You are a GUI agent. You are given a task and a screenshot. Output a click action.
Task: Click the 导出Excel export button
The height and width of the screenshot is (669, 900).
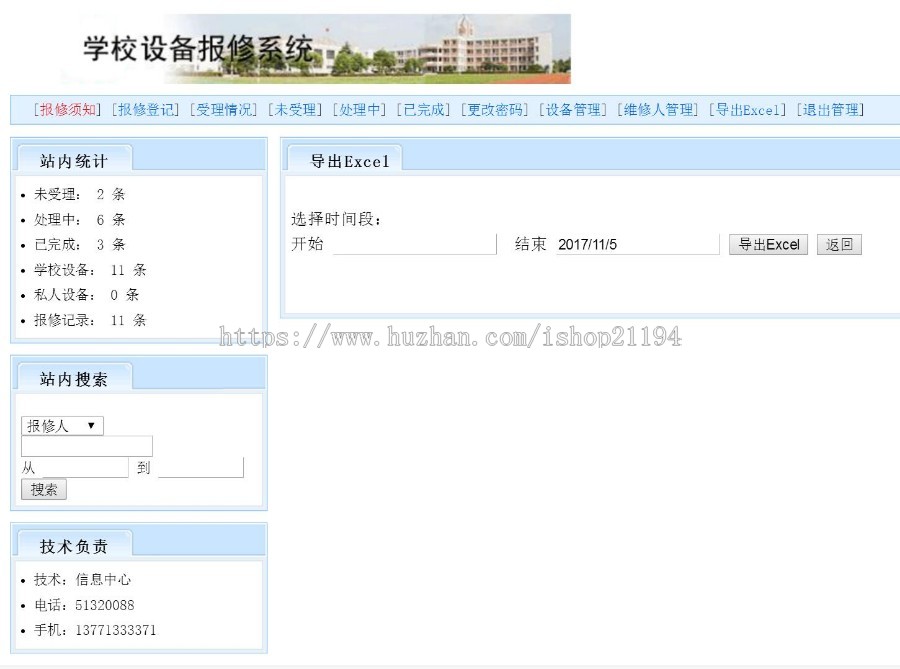(768, 243)
